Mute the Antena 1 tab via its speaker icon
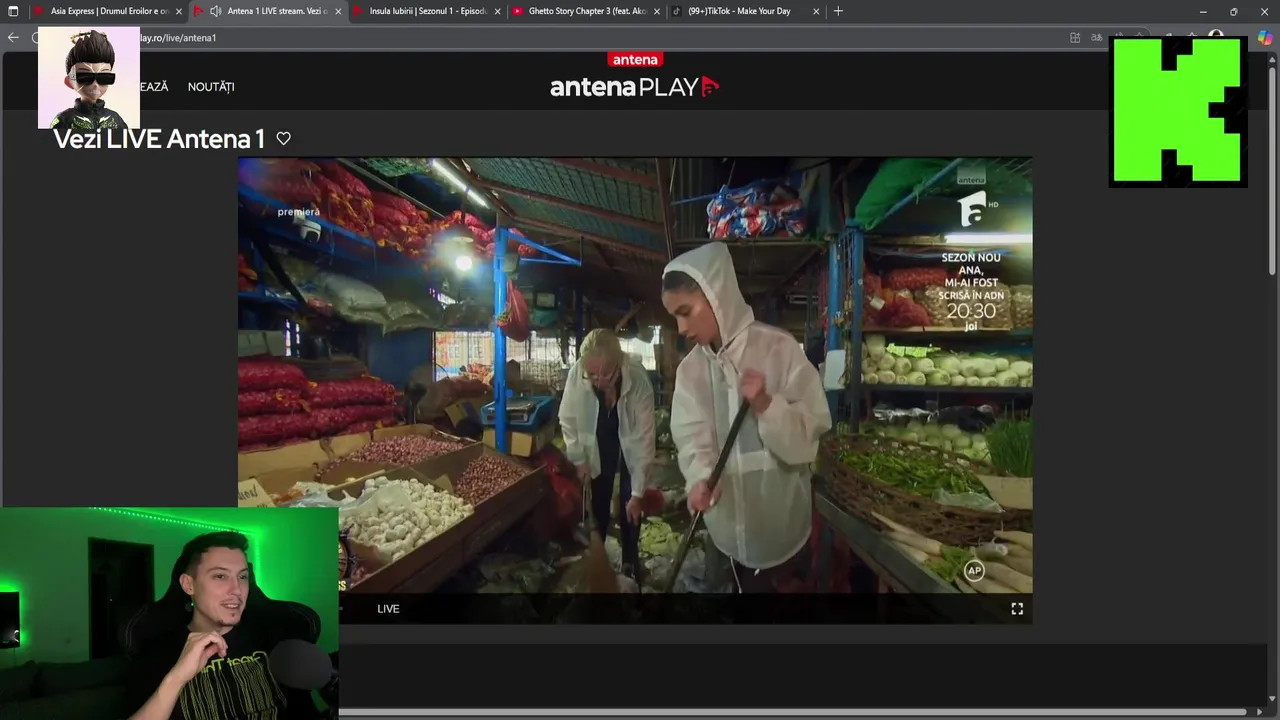 [x=215, y=11]
